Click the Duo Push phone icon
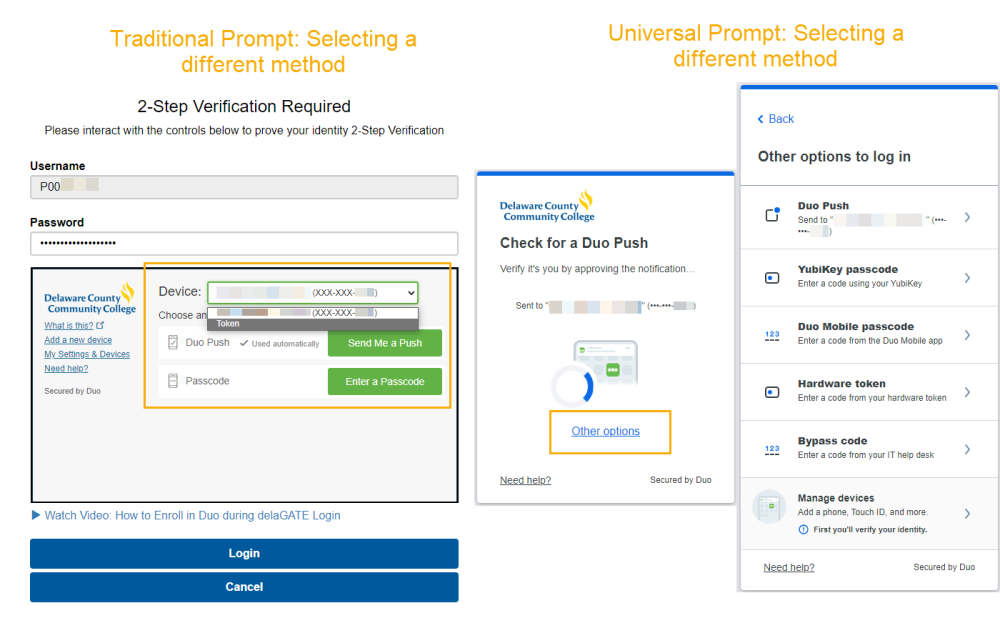 pyautogui.click(x=772, y=215)
